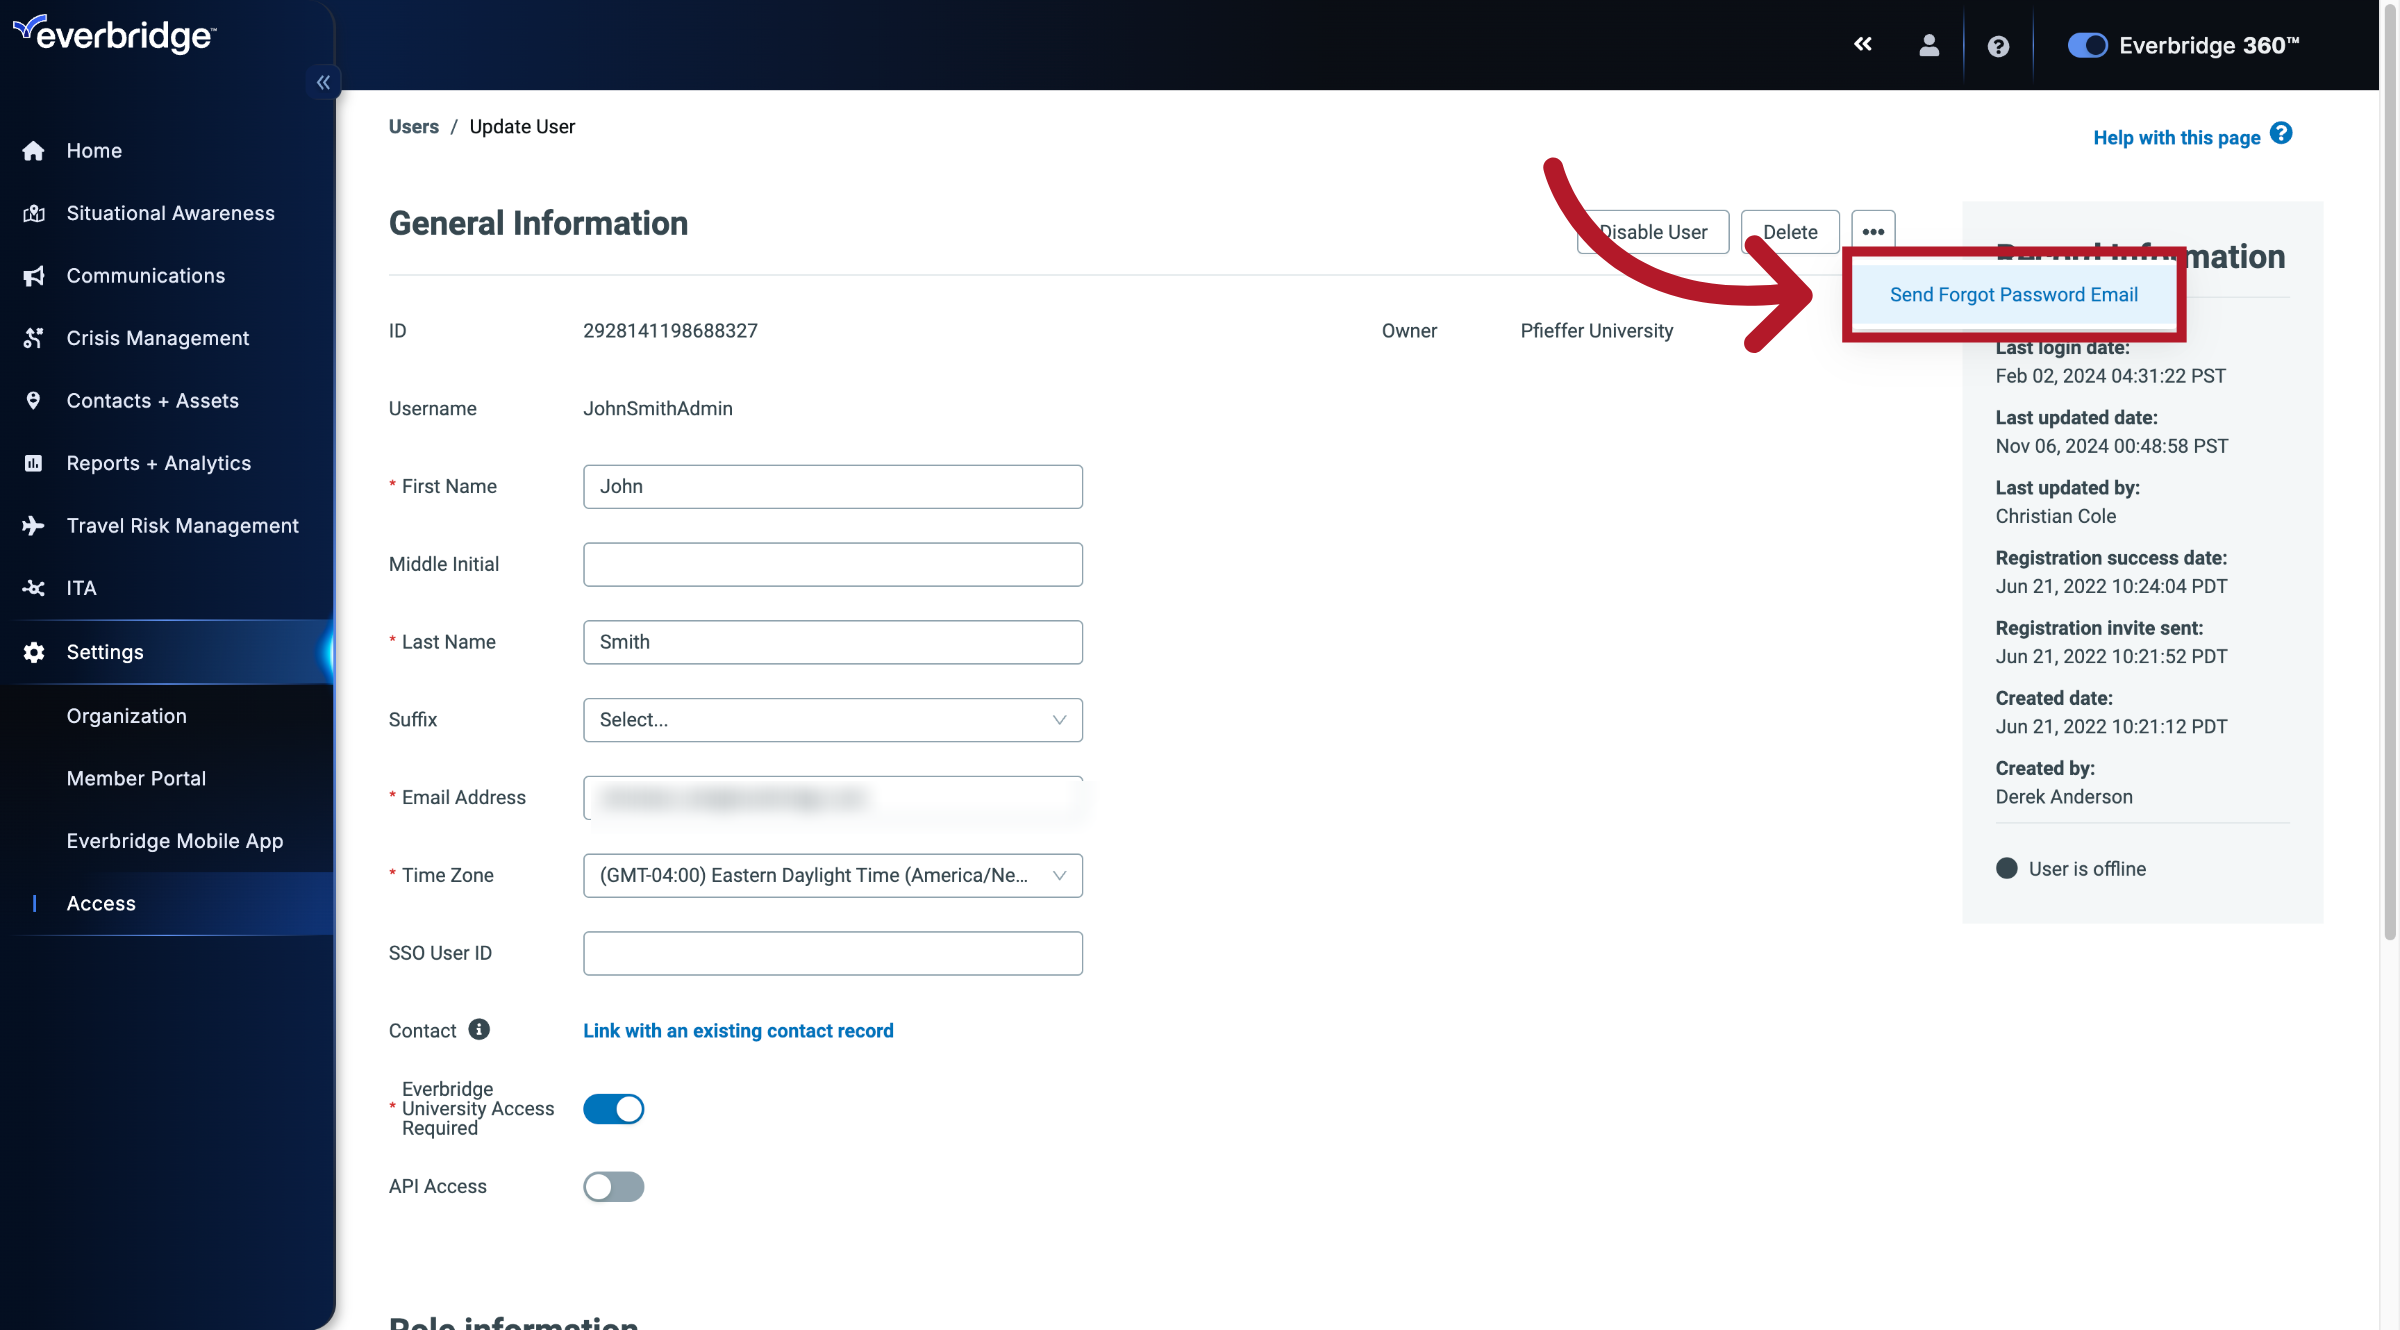
Task: Collapse the sidebar with the double chevron
Action: coord(323,82)
